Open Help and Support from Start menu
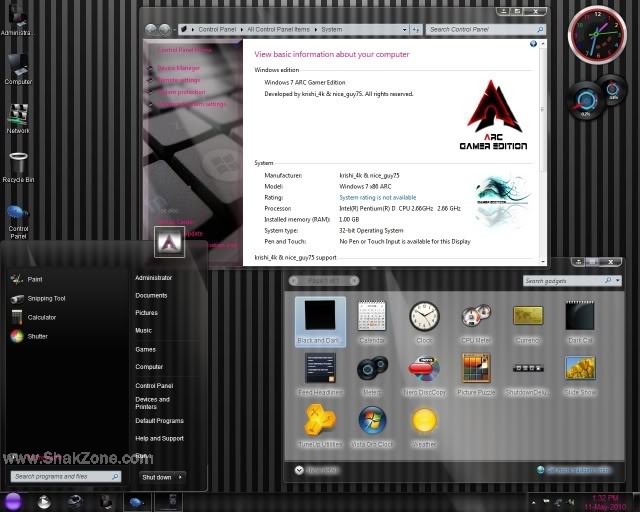640x512 pixels. click(159, 439)
